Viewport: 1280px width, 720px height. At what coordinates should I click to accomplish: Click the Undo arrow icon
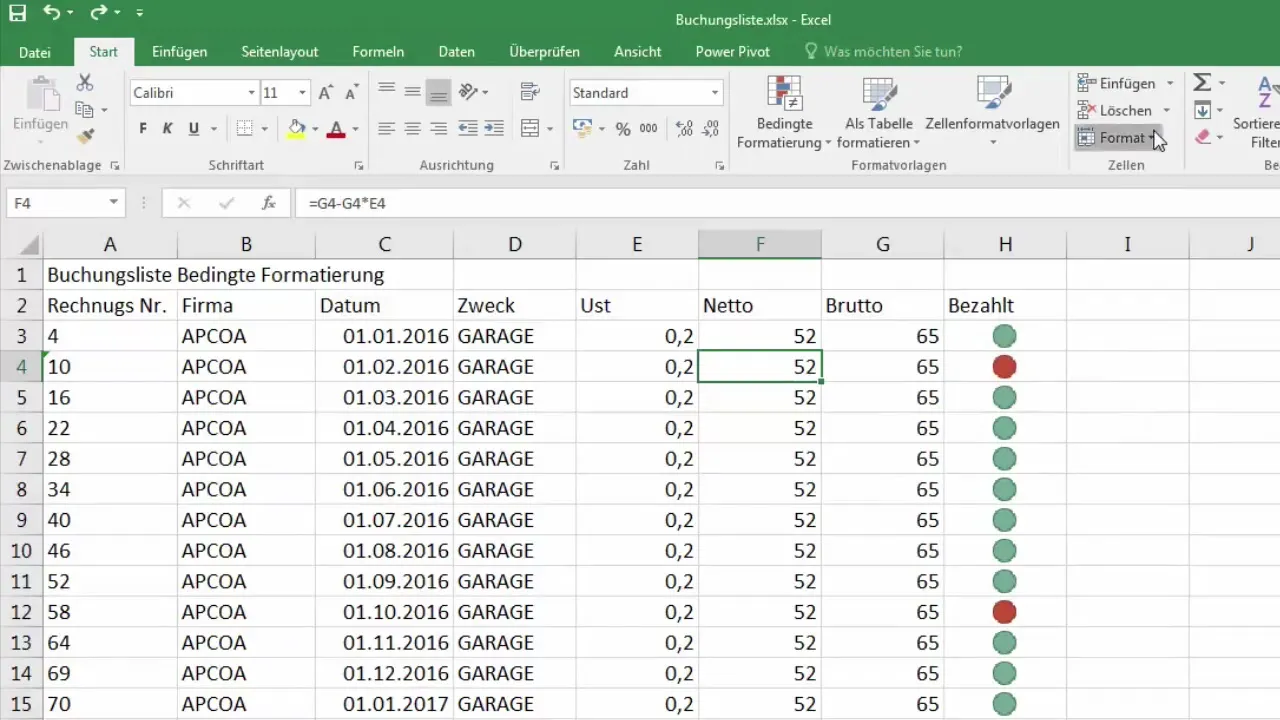pos(52,14)
